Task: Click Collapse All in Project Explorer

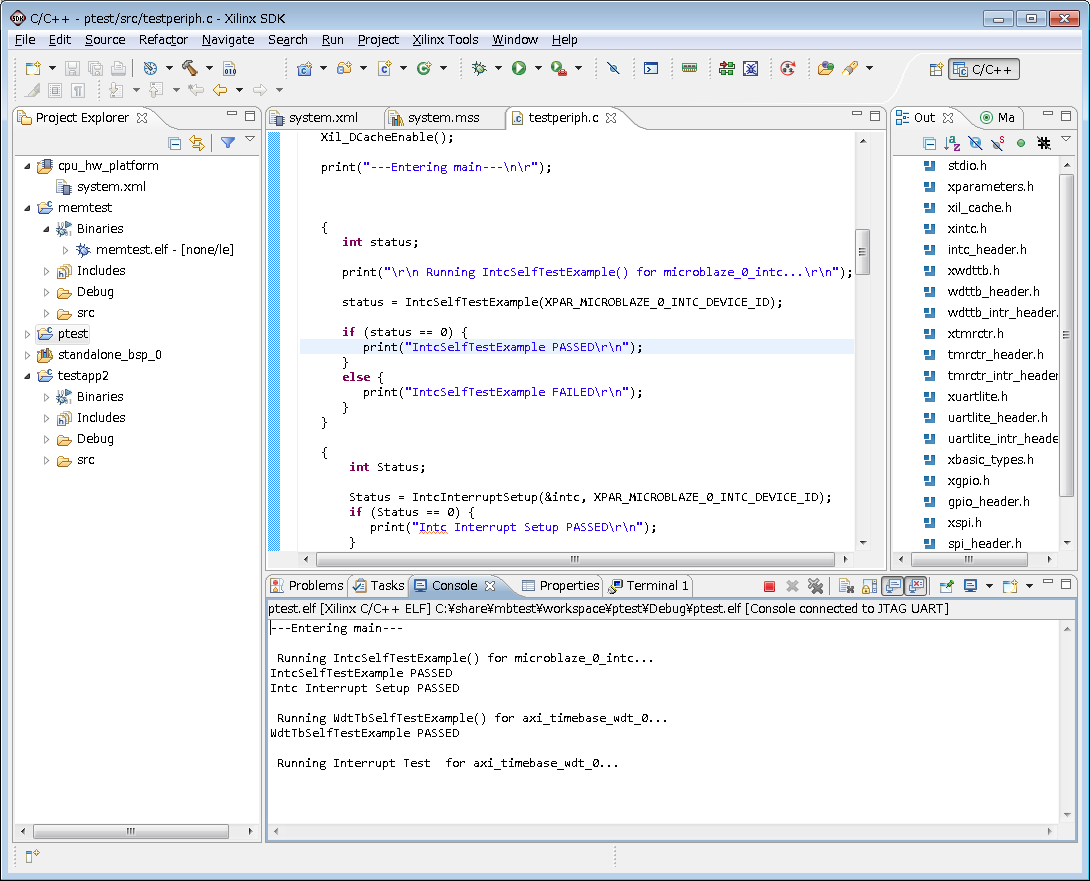Action: point(174,143)
